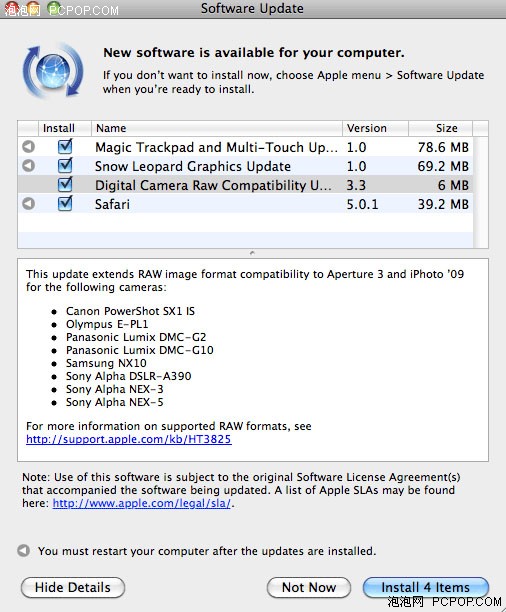Uncheck Magic Trackpad and Multi-Touch update
Image resolution: width=506 pixels, height=612 pixels.
tap(65, 146)
